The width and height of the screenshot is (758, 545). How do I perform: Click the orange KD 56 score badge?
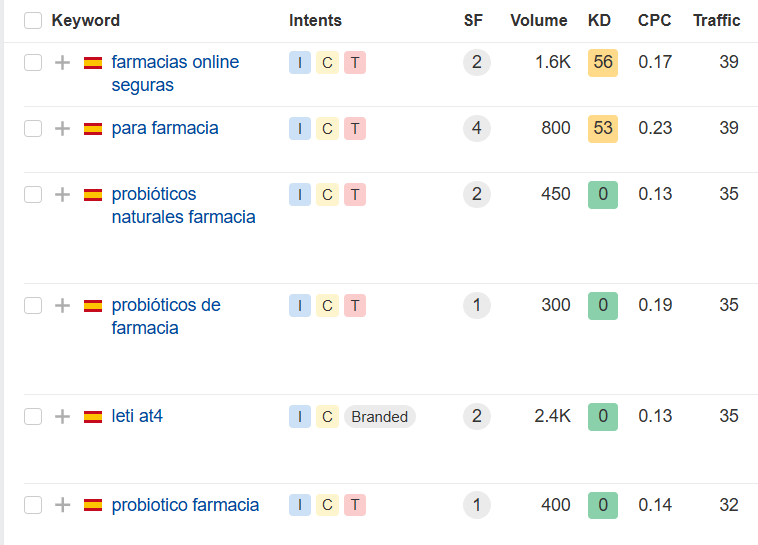tap(603, 62)
